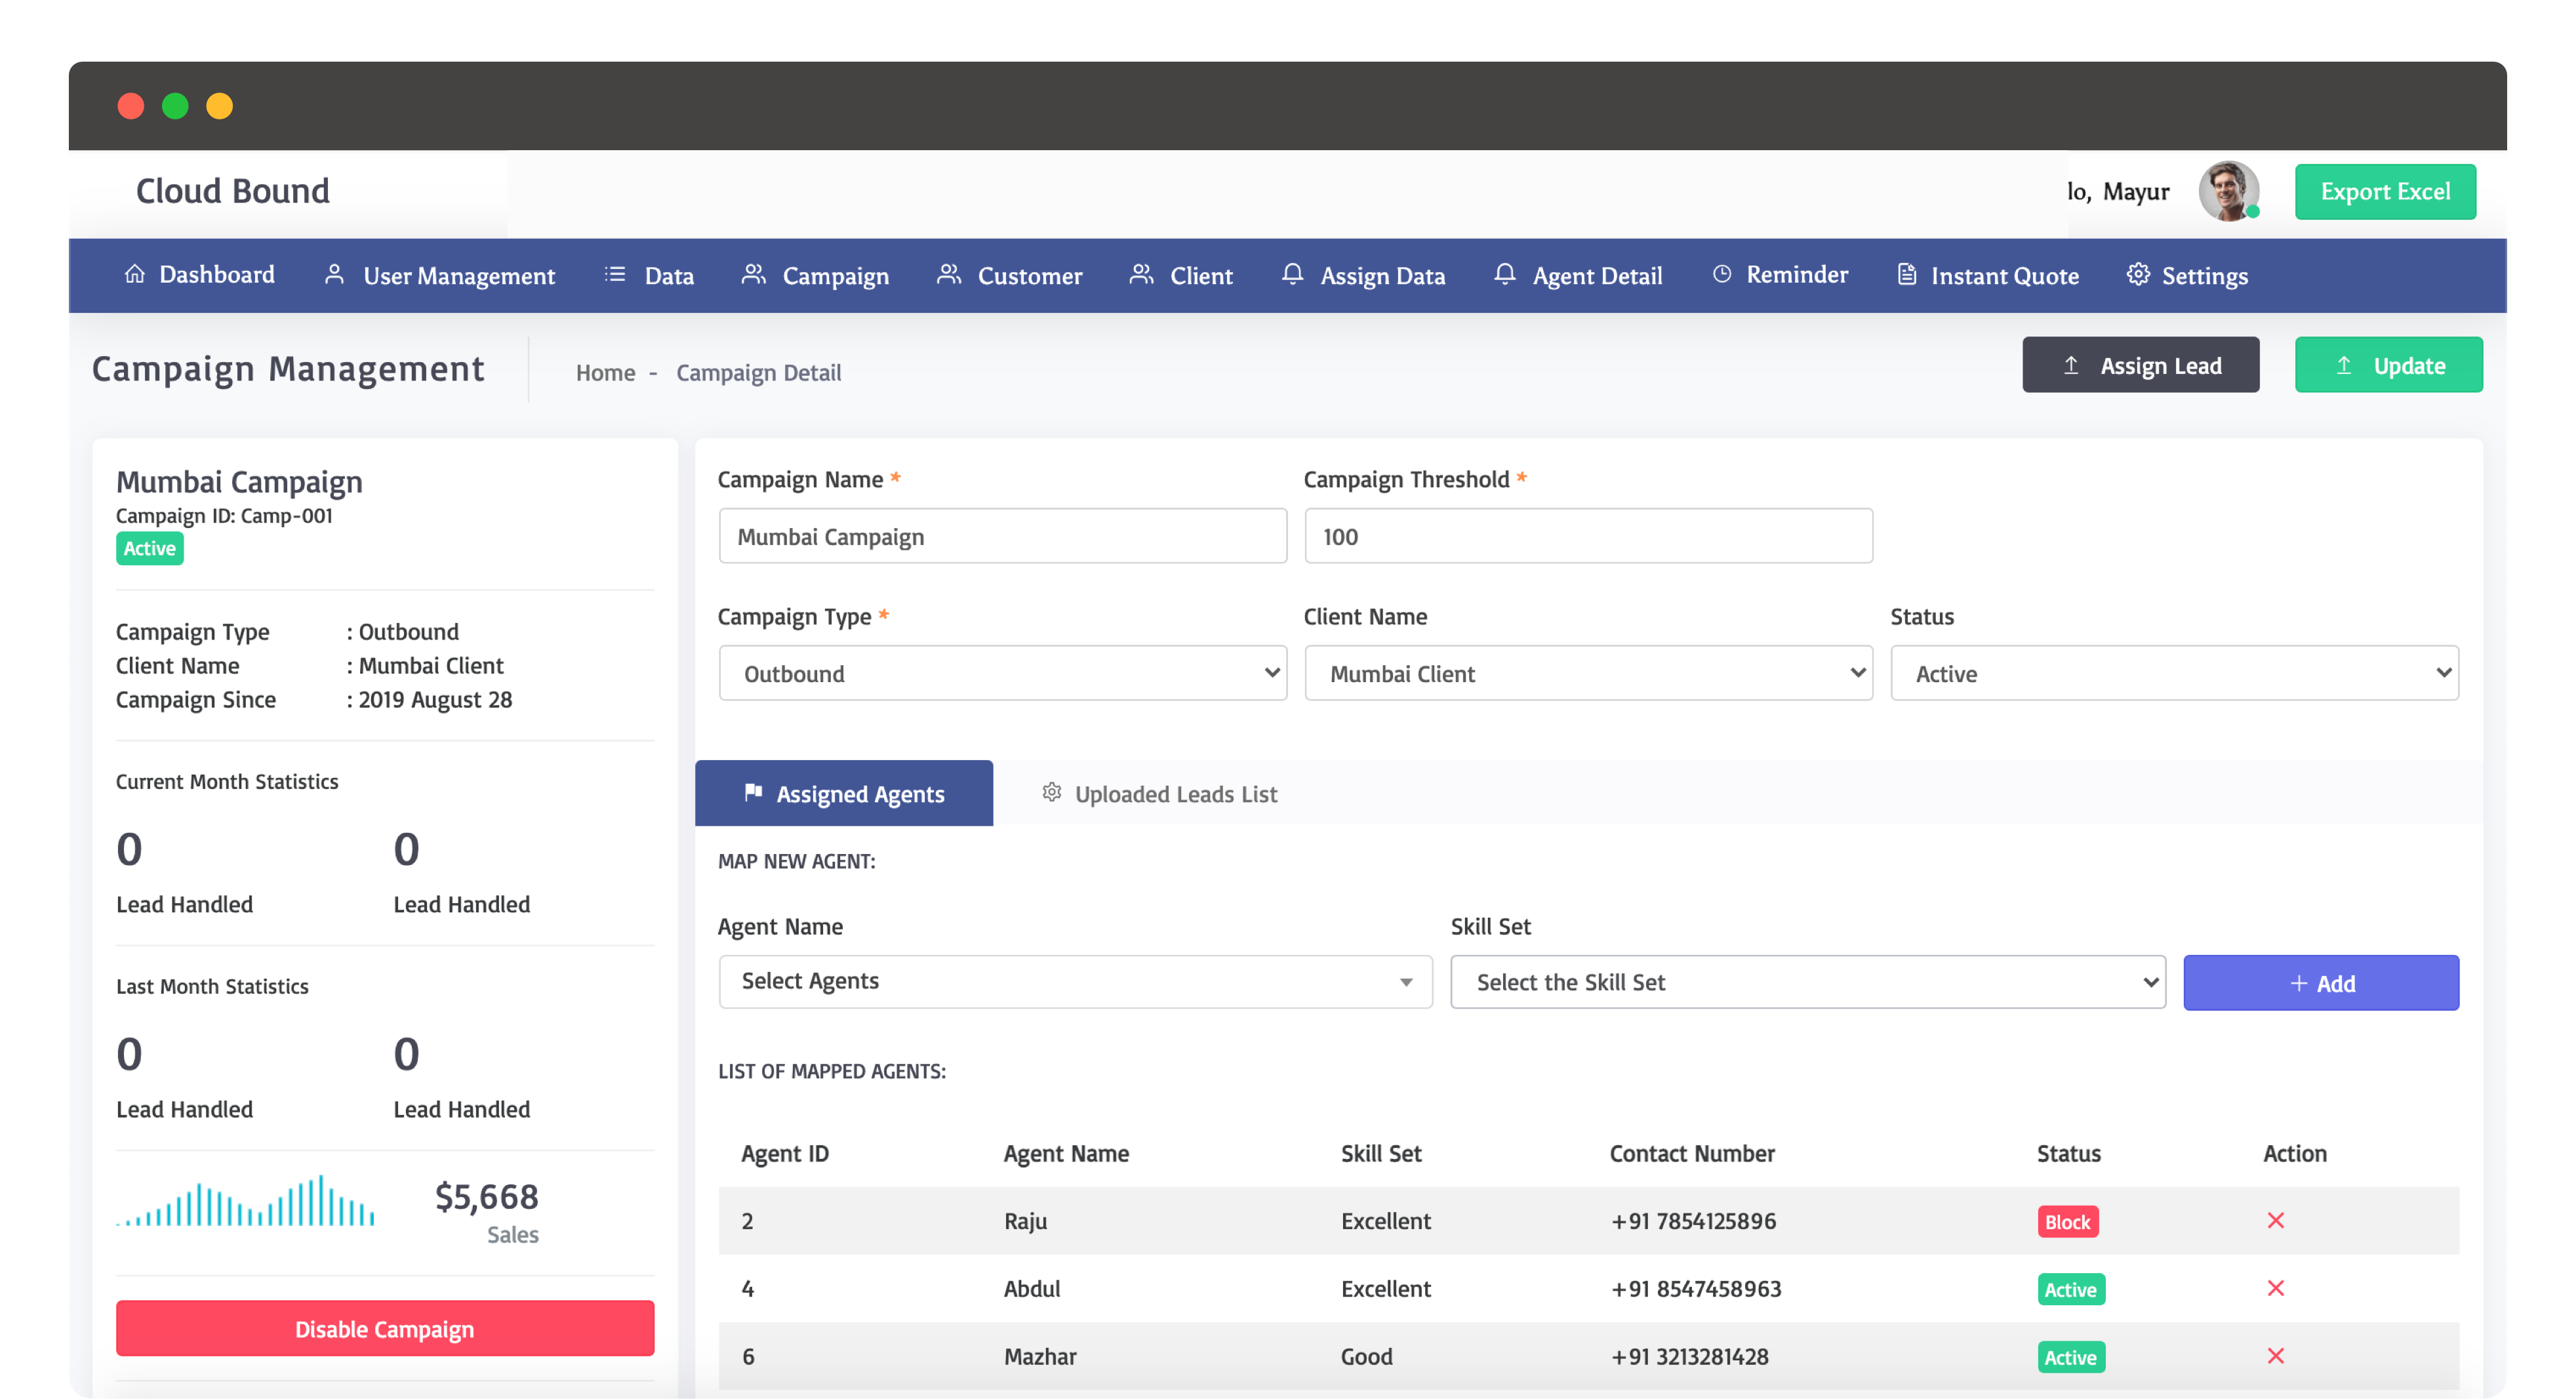Open the Client menu
This screenshot has width=2576, height=1399.
click(1181, 275)
